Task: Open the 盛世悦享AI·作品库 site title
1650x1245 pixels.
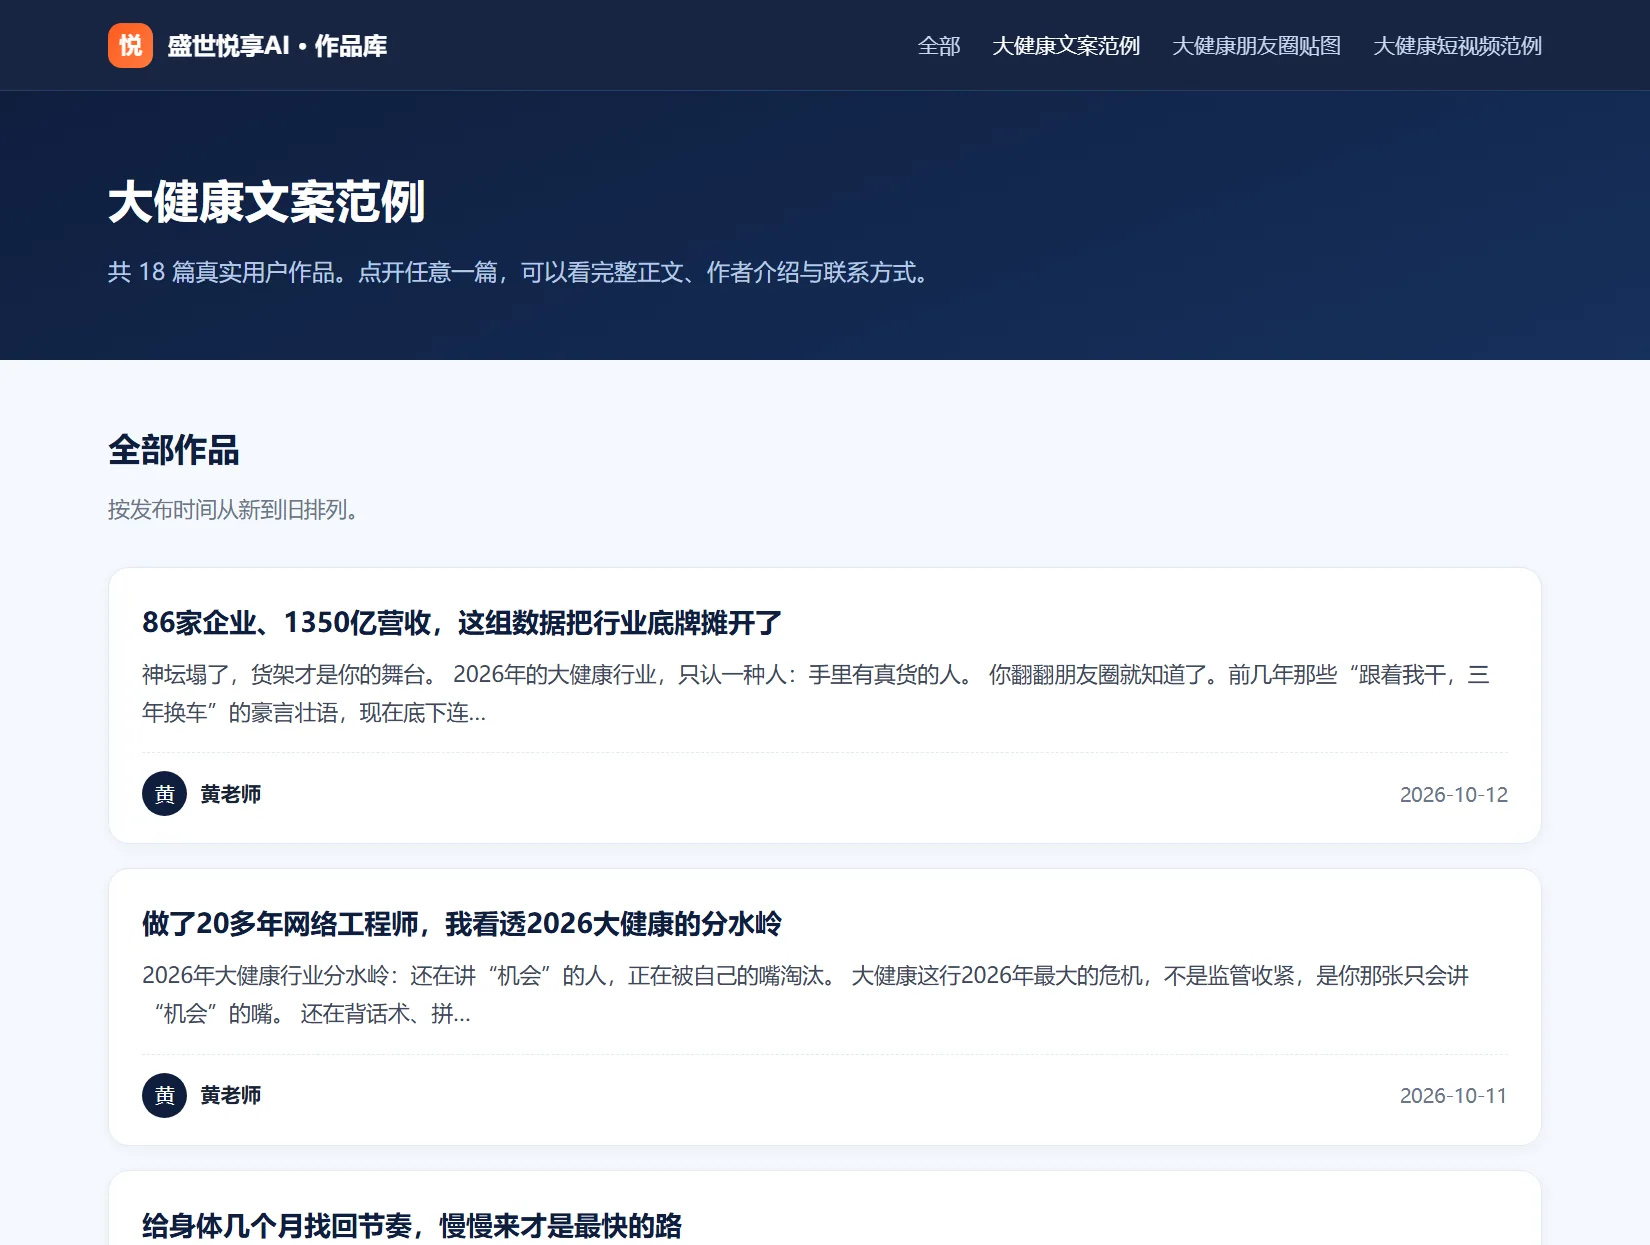Action: (x=277, y=46)
